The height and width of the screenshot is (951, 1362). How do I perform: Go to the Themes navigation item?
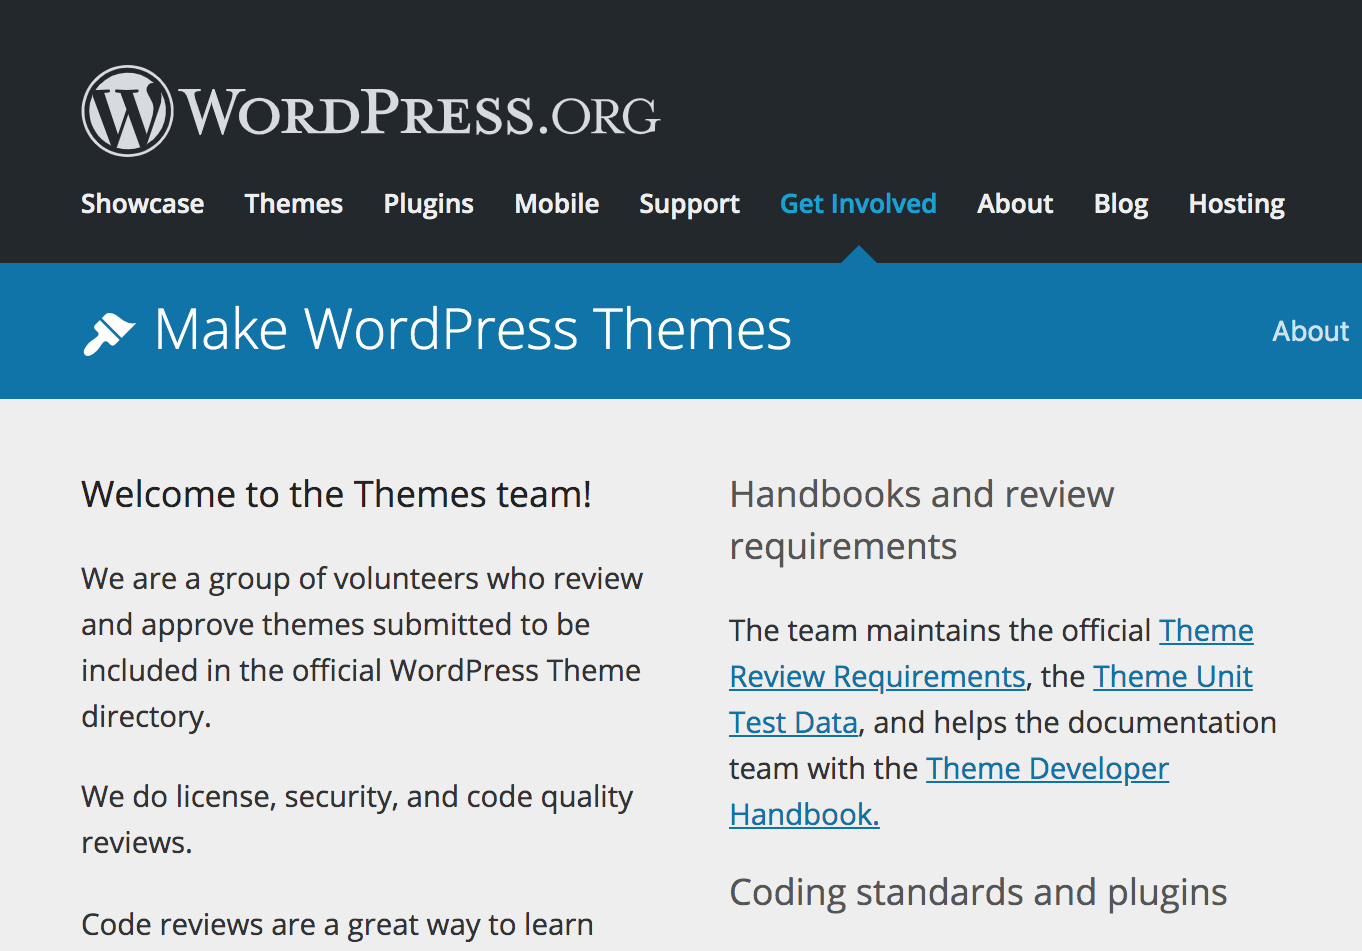click(294, 204)
